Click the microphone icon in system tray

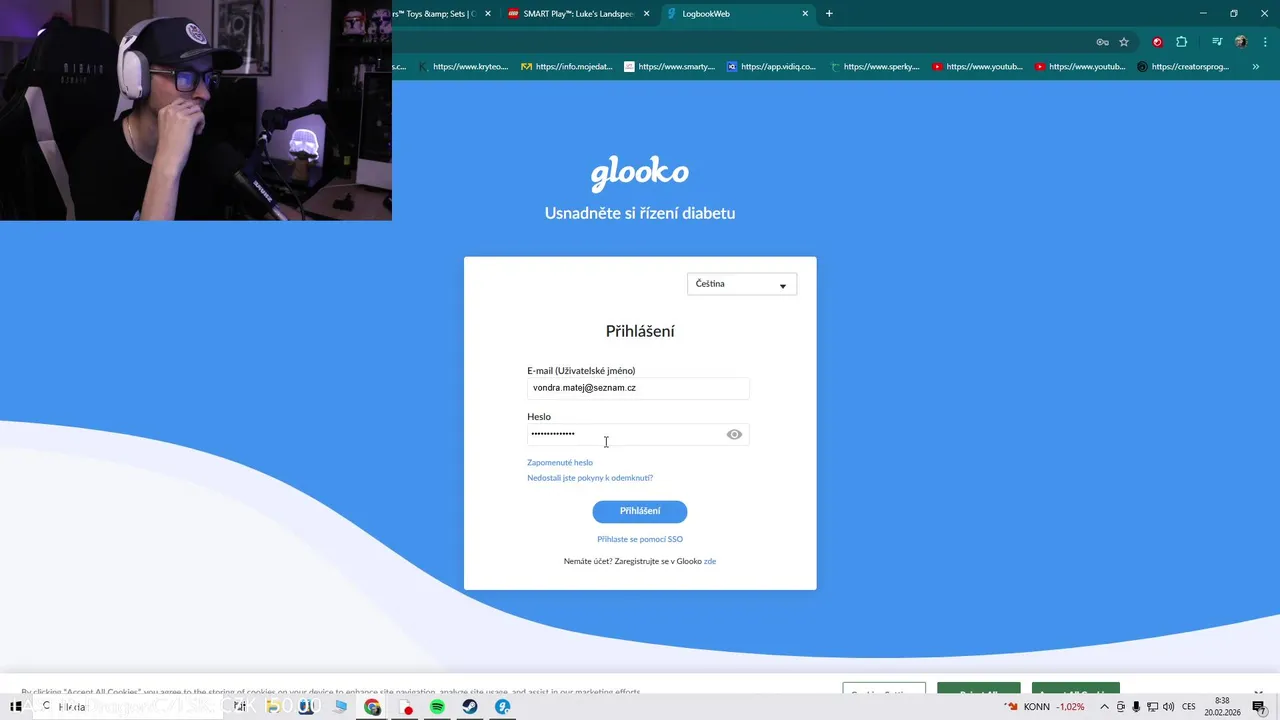[1136, 707]
